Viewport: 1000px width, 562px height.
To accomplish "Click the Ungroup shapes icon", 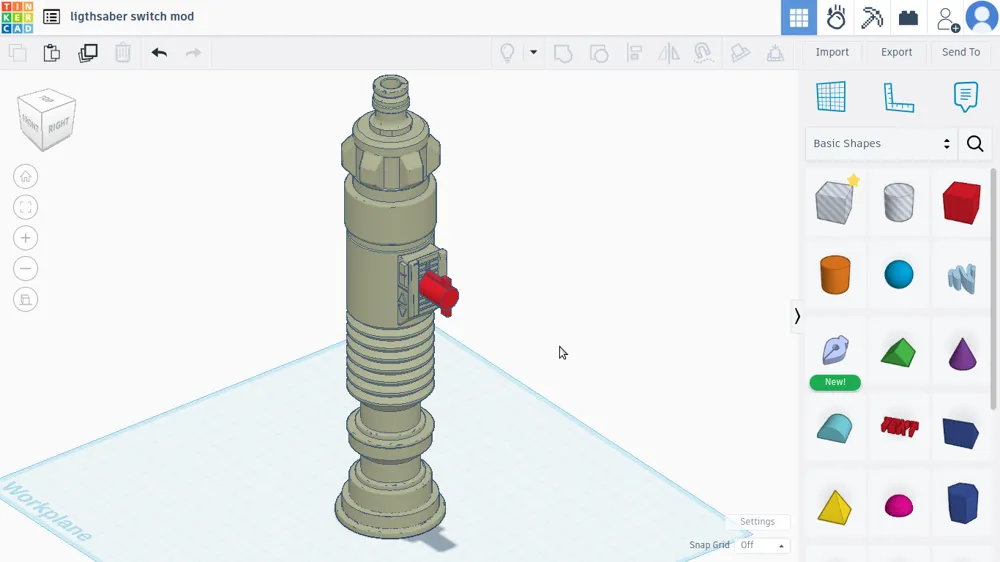I will point(599,52).
